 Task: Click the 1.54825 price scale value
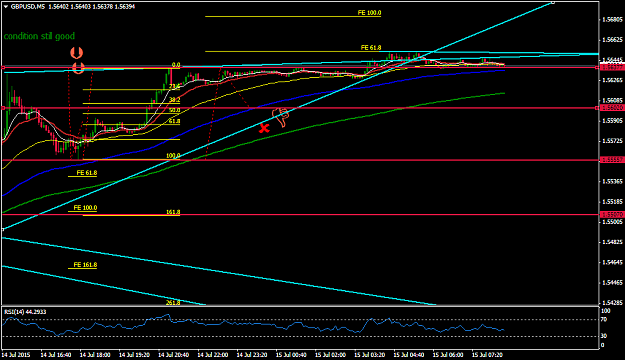click(x=613, y=242)
